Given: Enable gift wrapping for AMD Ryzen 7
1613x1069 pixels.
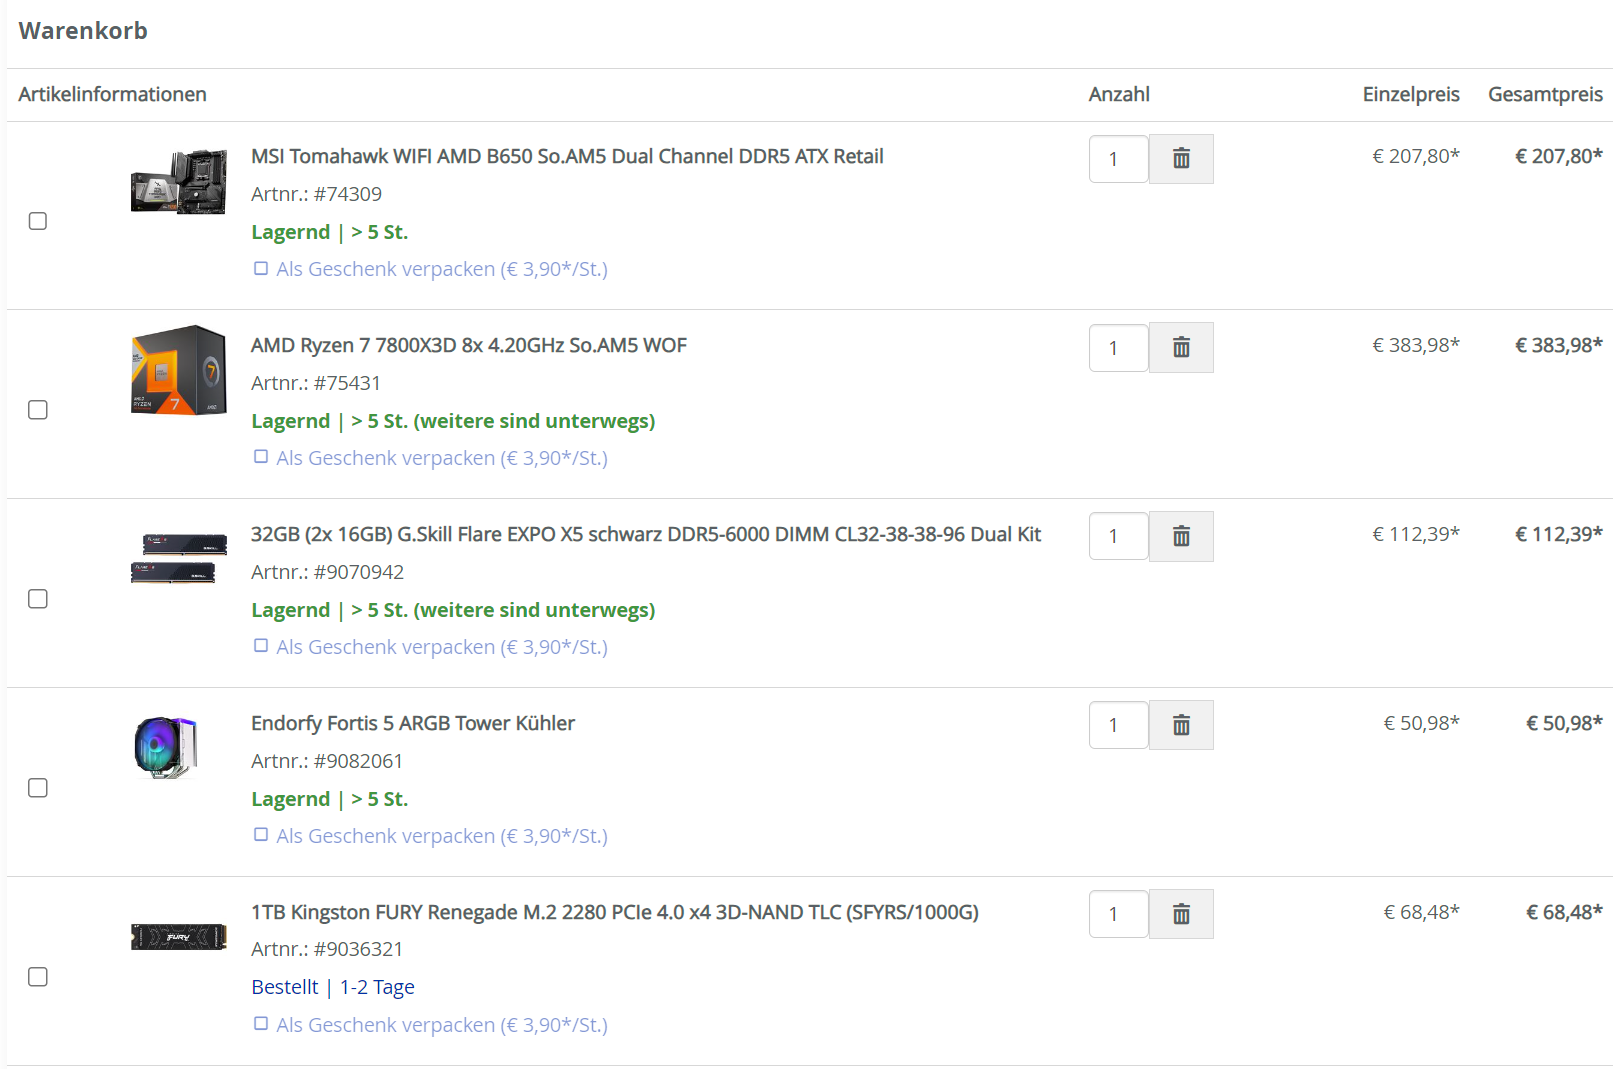Looking at the screenshot, I should pyautogui.click(x=261, y=457).
